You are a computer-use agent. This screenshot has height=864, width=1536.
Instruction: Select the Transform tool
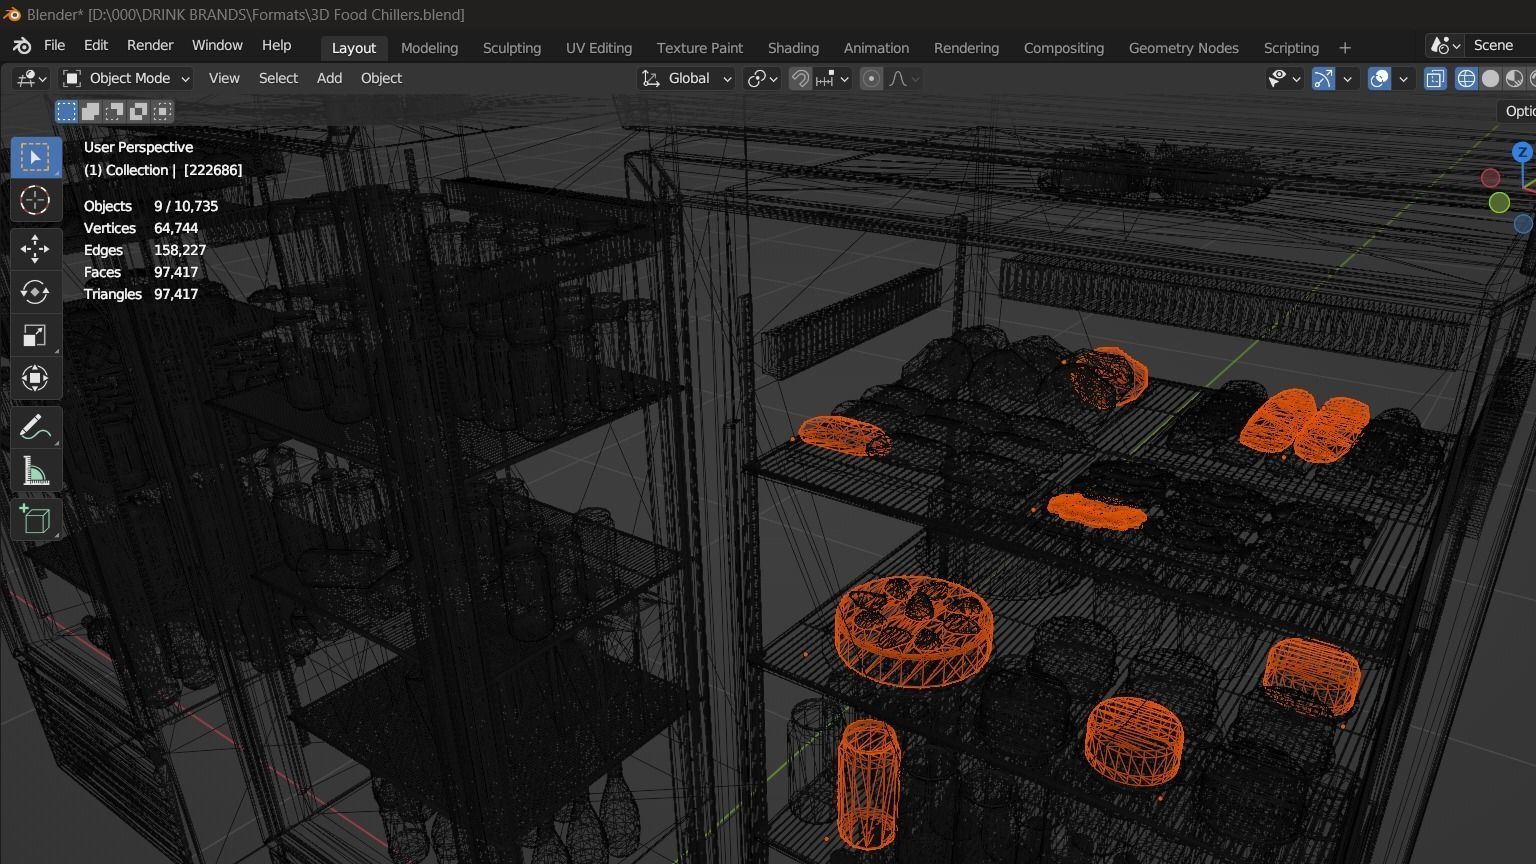point(35,378)
